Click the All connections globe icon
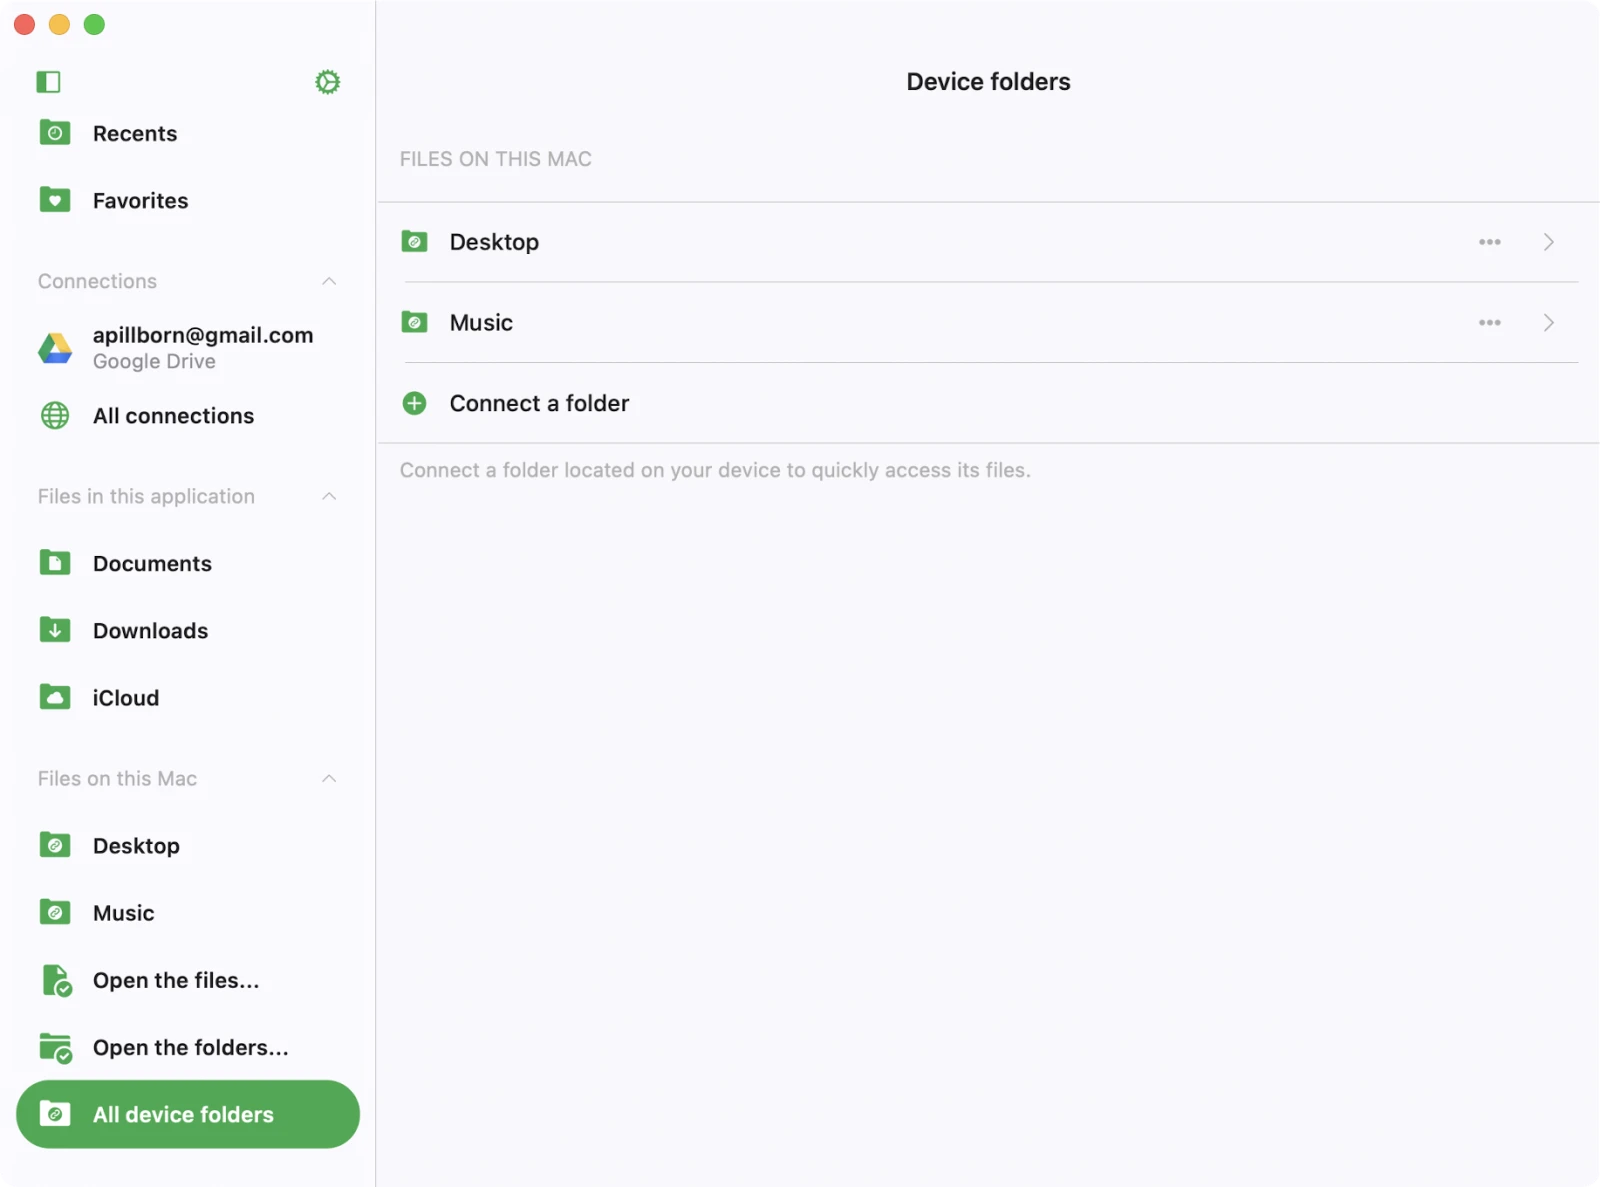The image size is (1600, 1187). [55, 415]
